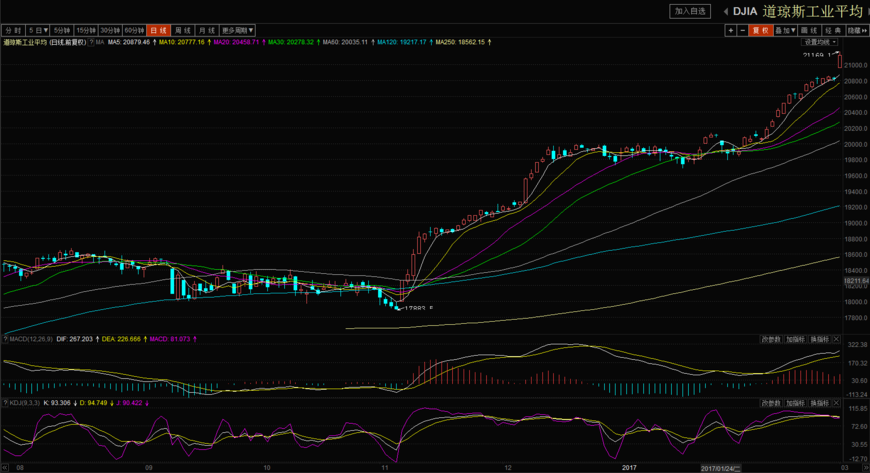Click 改参数 in the MACD panel
870x473 pixels.
tap(771, 339)
